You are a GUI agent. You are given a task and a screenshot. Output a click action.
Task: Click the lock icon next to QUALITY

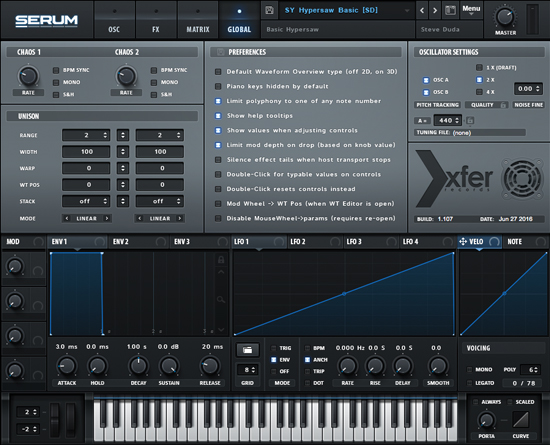point(503,105)
